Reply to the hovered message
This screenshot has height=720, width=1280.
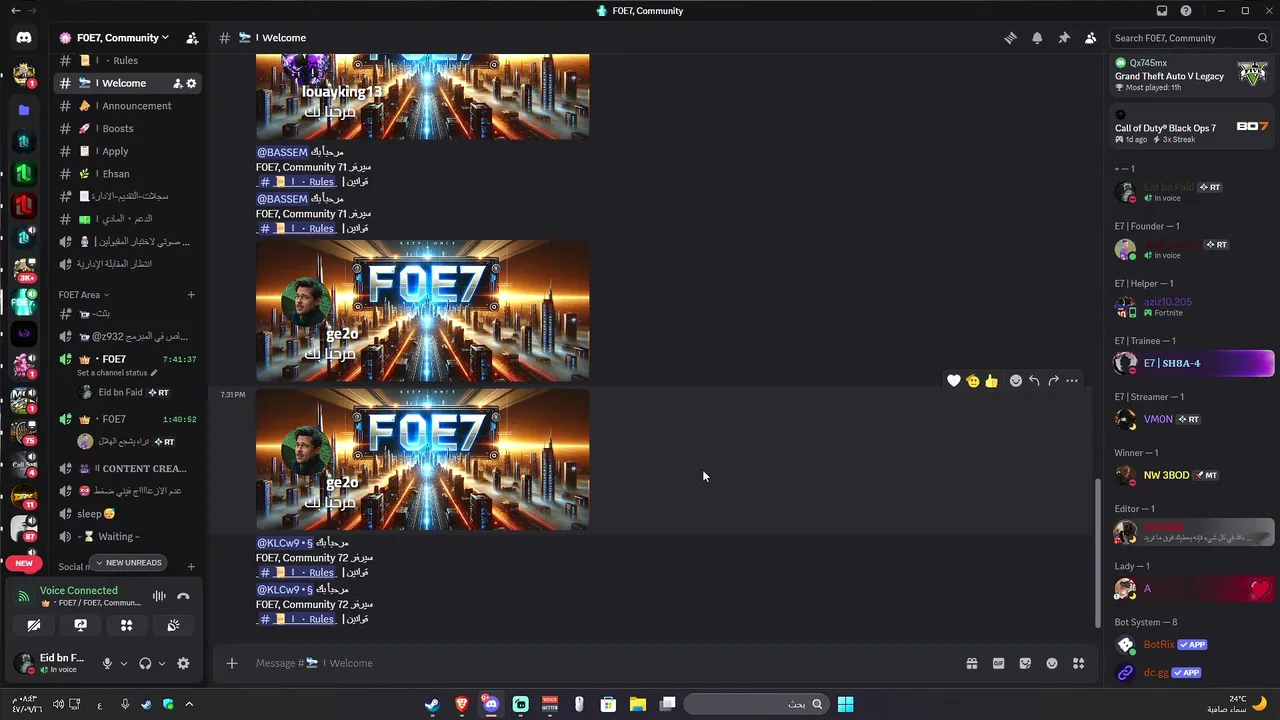coord(1034,381)
